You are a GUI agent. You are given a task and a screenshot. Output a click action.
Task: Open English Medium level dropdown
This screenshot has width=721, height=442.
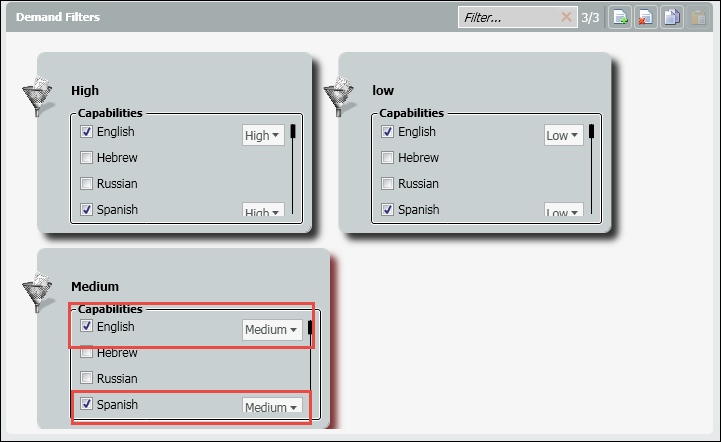click(x=272, y=330)
